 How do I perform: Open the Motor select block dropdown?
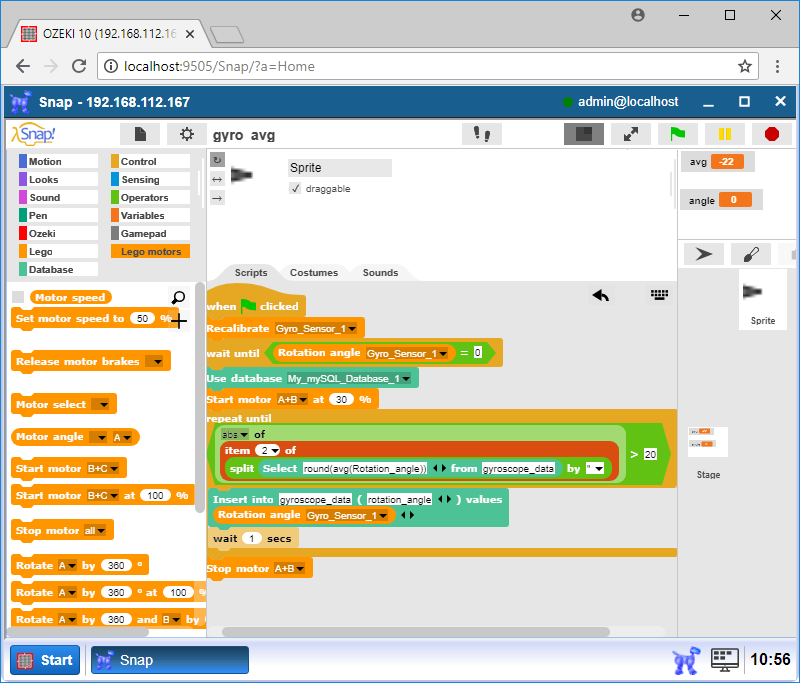[101, 404]
